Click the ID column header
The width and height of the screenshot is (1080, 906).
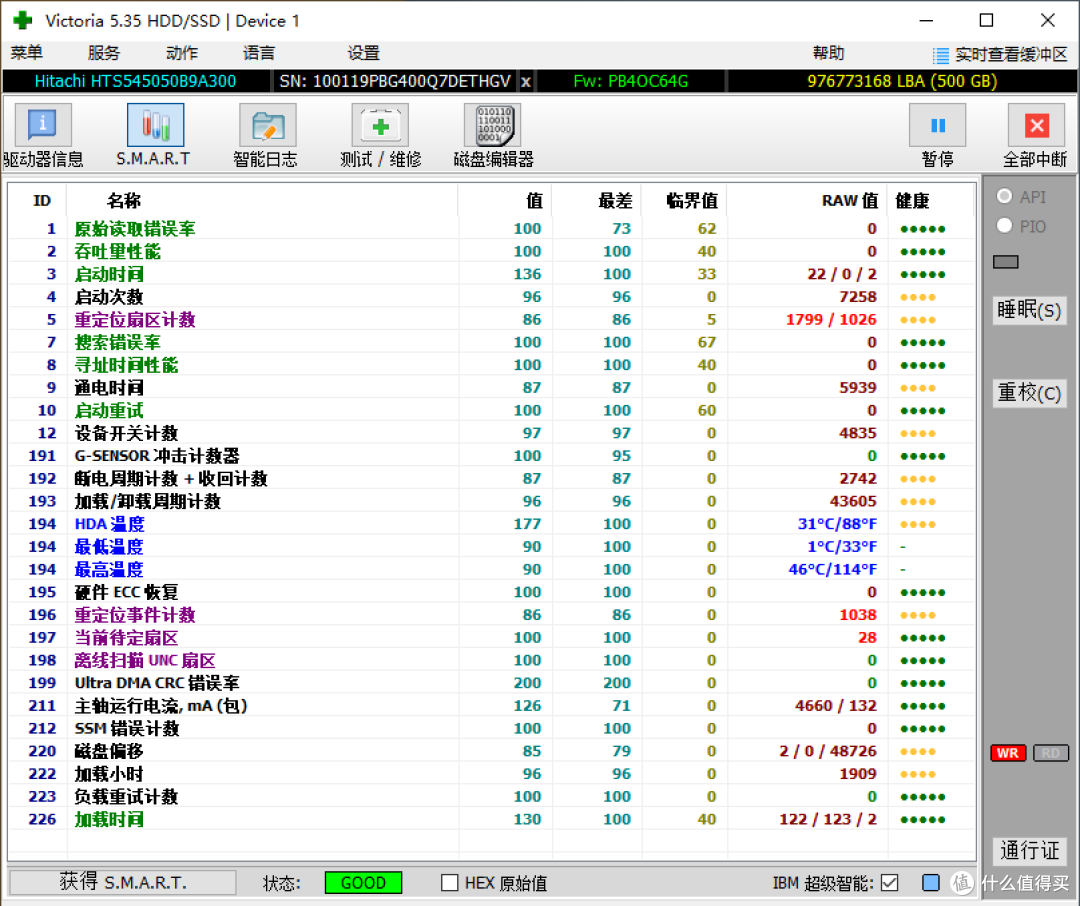click(42, 200)
